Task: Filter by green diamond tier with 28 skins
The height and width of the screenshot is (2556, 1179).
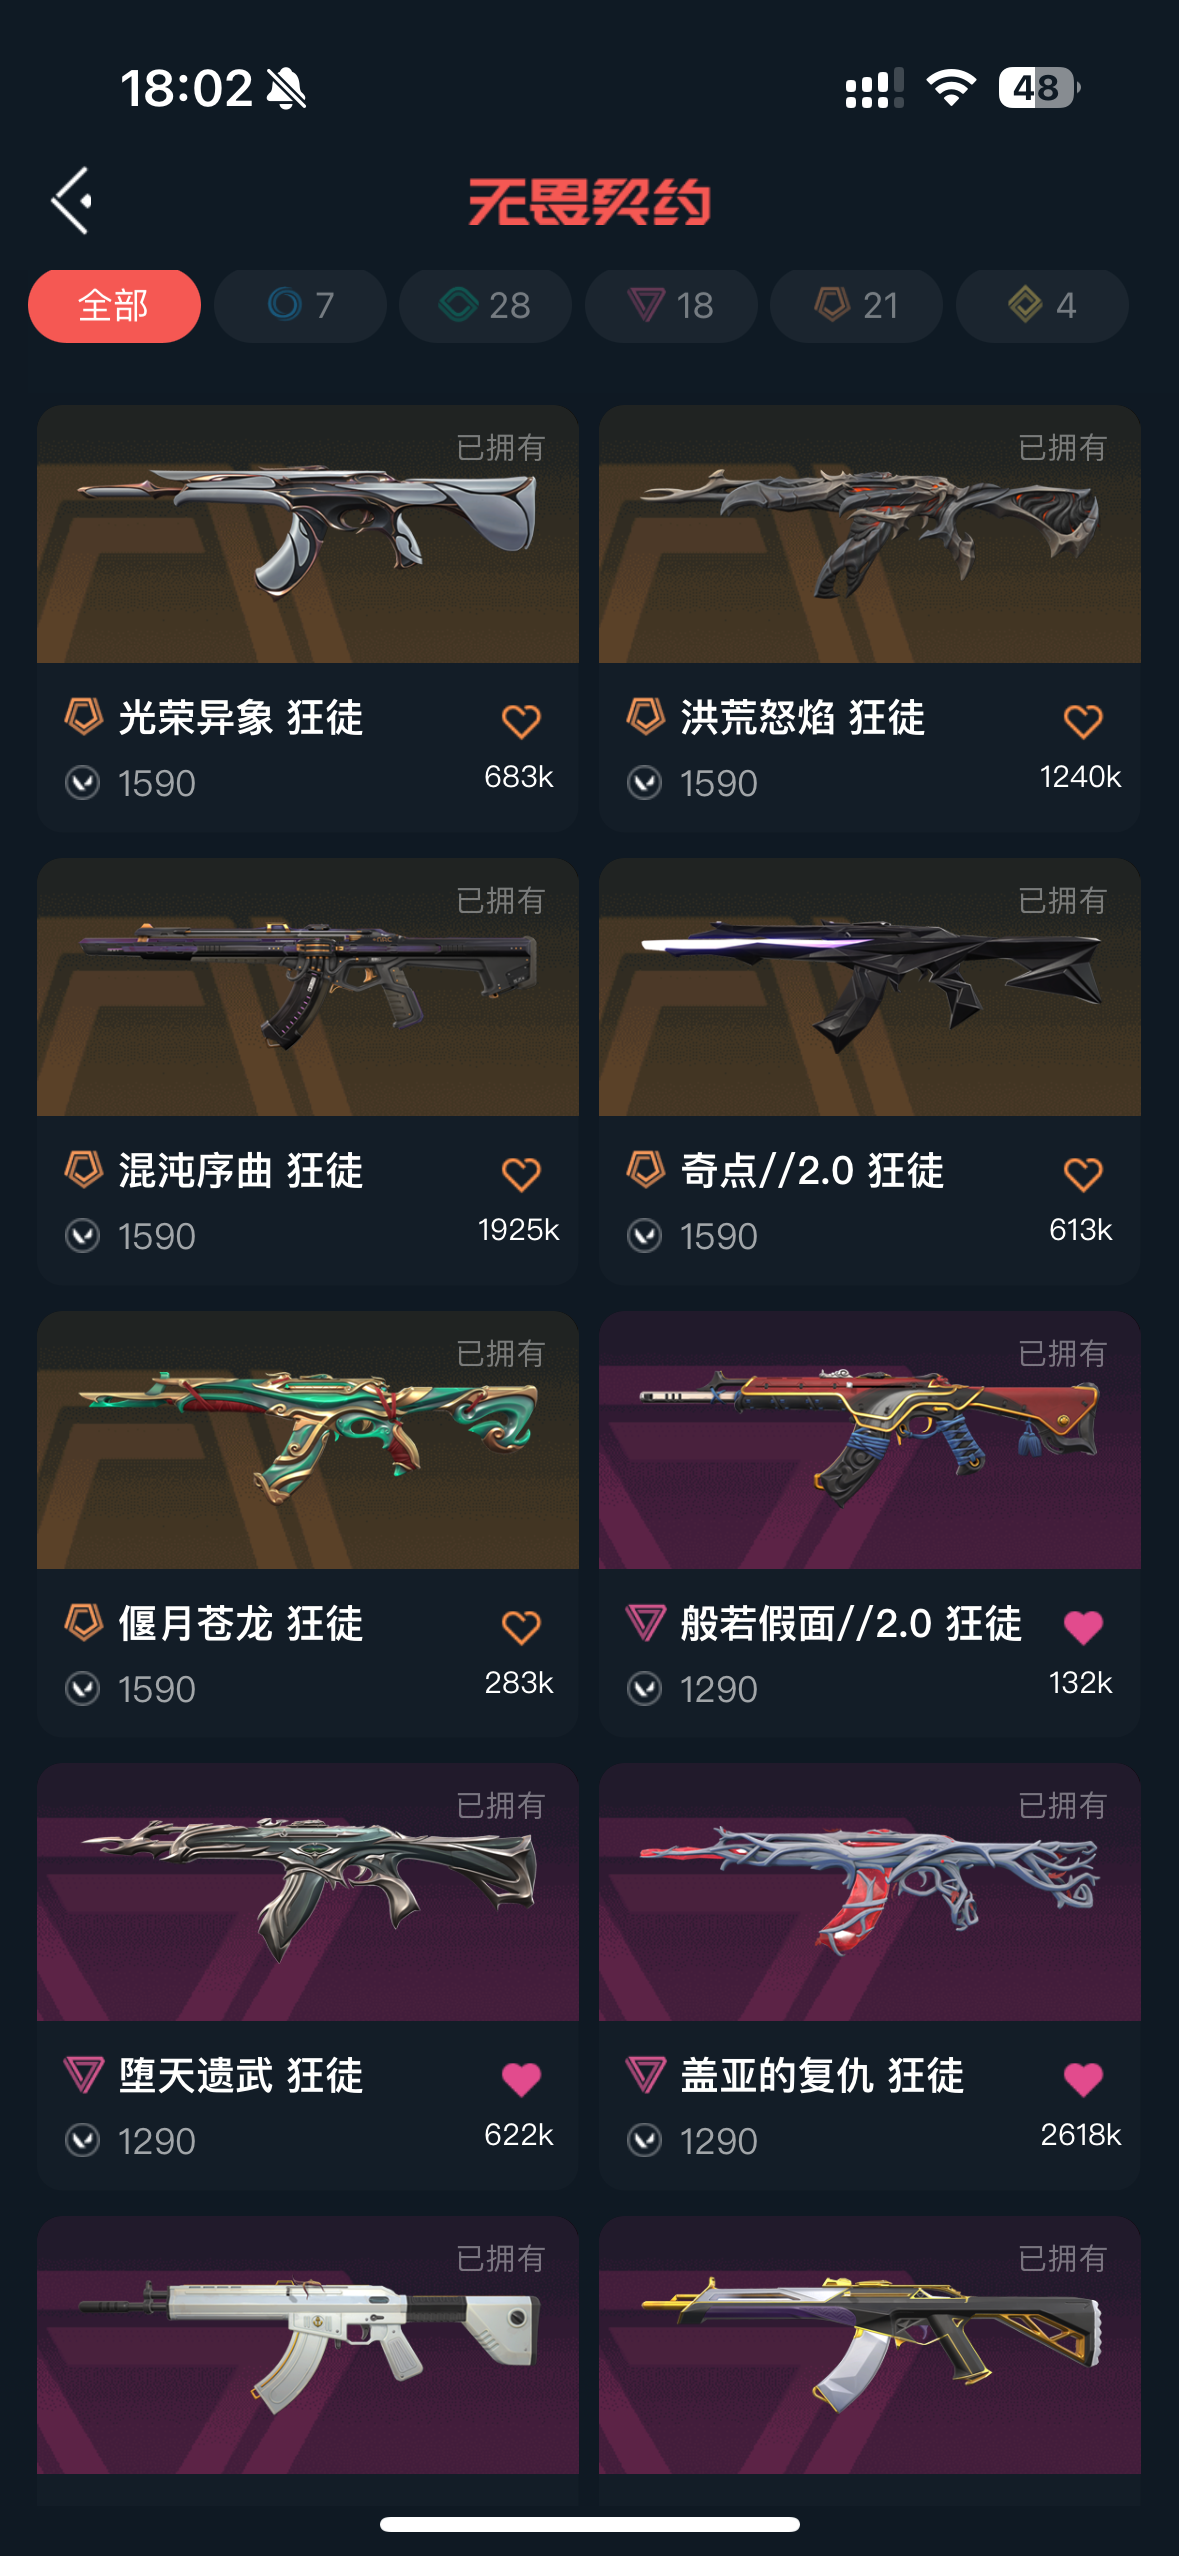Action: [x=485, y=306]
